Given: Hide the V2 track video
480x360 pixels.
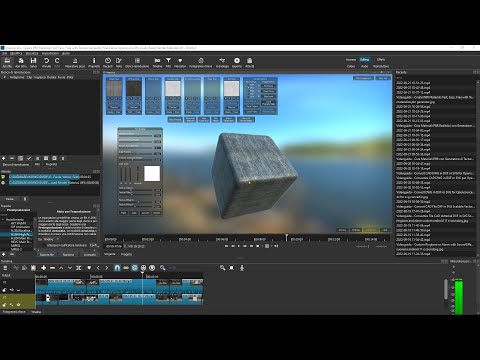Looking at the screenshot, I should (18, 290).
